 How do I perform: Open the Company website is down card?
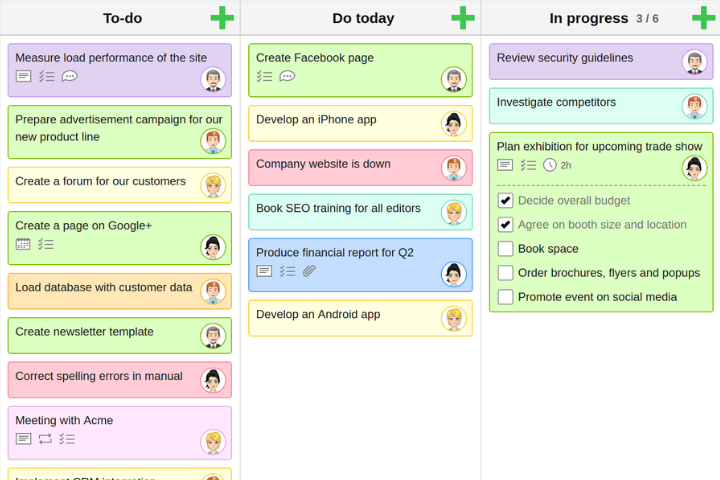click(x=360, y=168)
